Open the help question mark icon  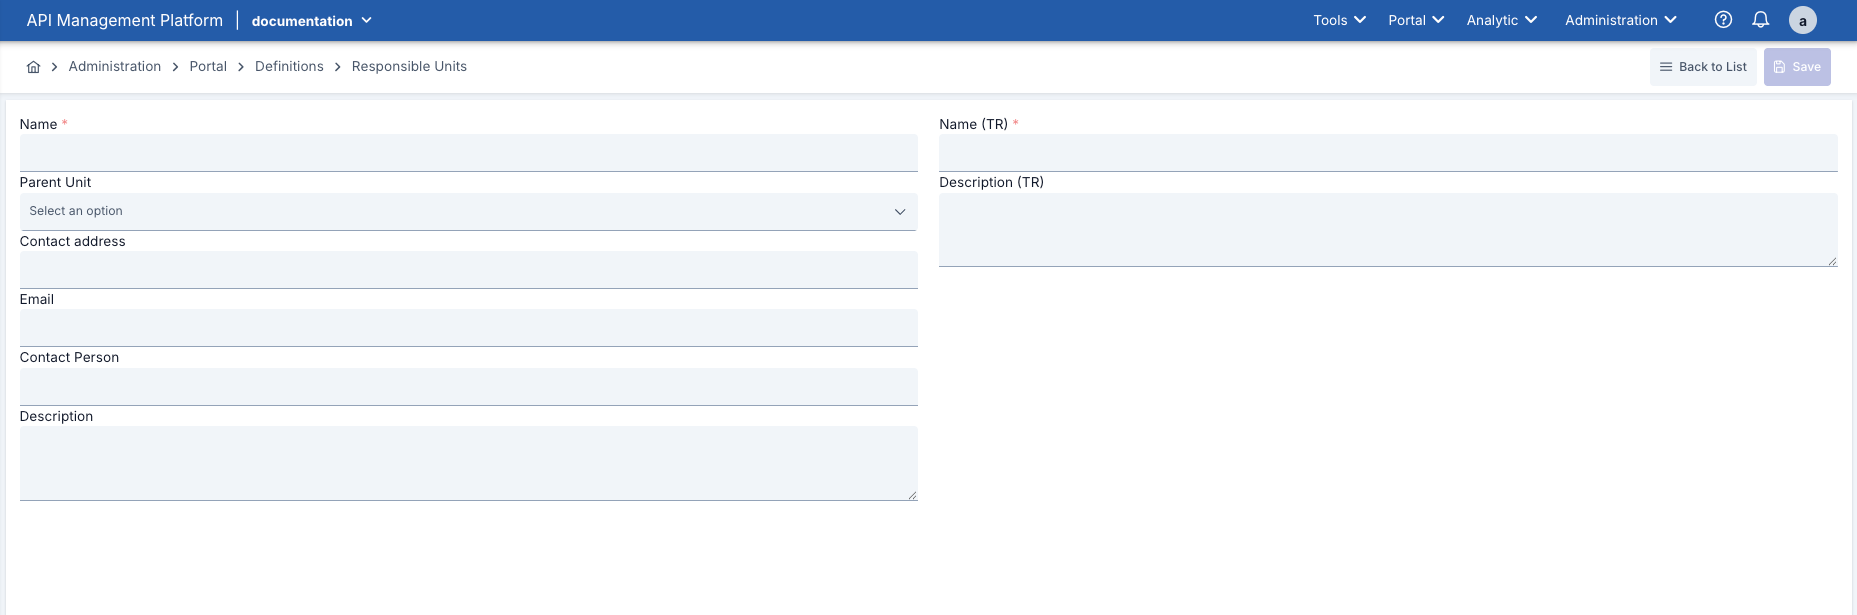click(1723, 20)
